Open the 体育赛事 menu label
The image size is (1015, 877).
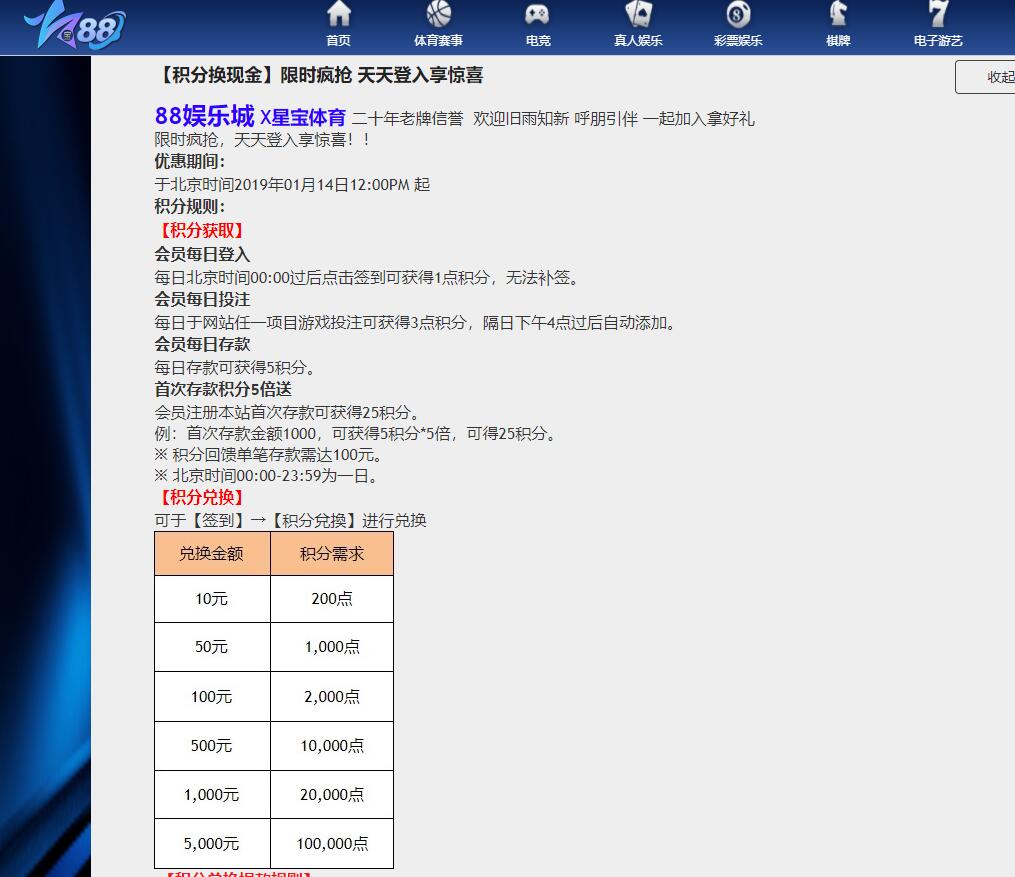click(x=438, y=41)
